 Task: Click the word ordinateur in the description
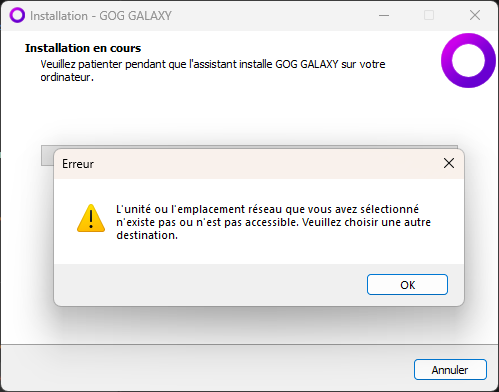coord(67,77)
